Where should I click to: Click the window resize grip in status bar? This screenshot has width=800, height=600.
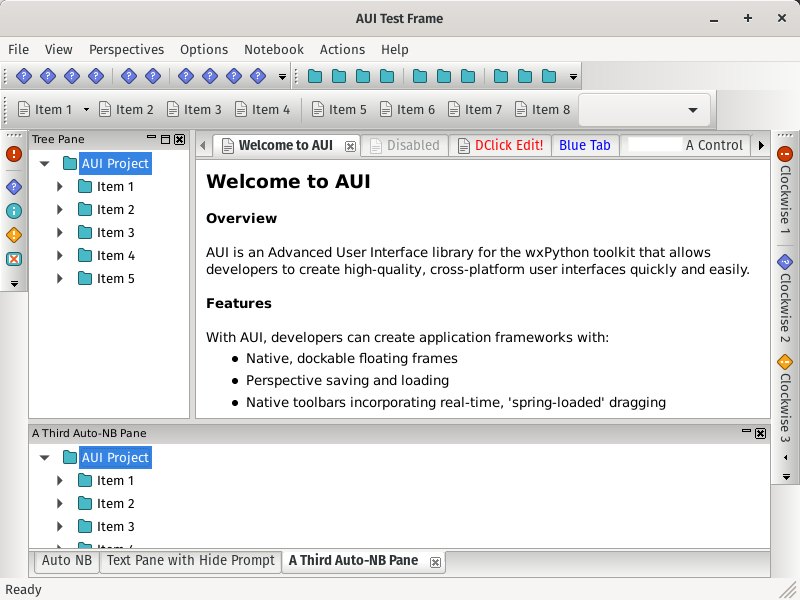[x=789, y=590]
